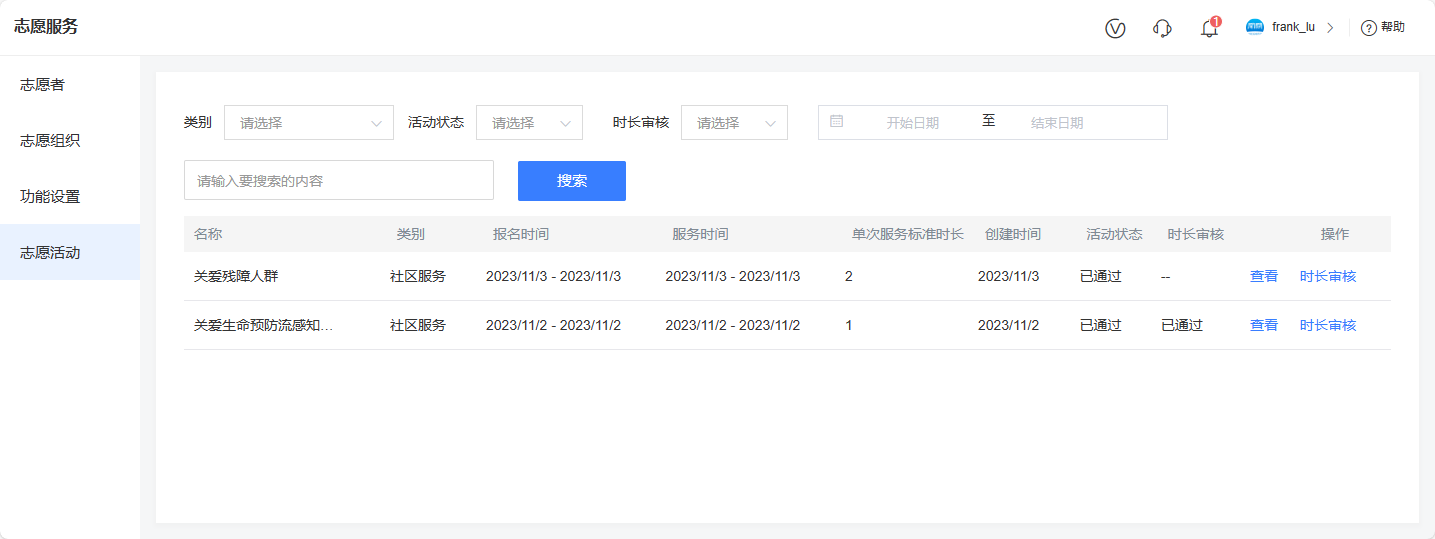This screenshot has height=539, width=1435.
Task: Click 创建时间 2023/11/2 cell
Action: click(x=1009, y=325)
